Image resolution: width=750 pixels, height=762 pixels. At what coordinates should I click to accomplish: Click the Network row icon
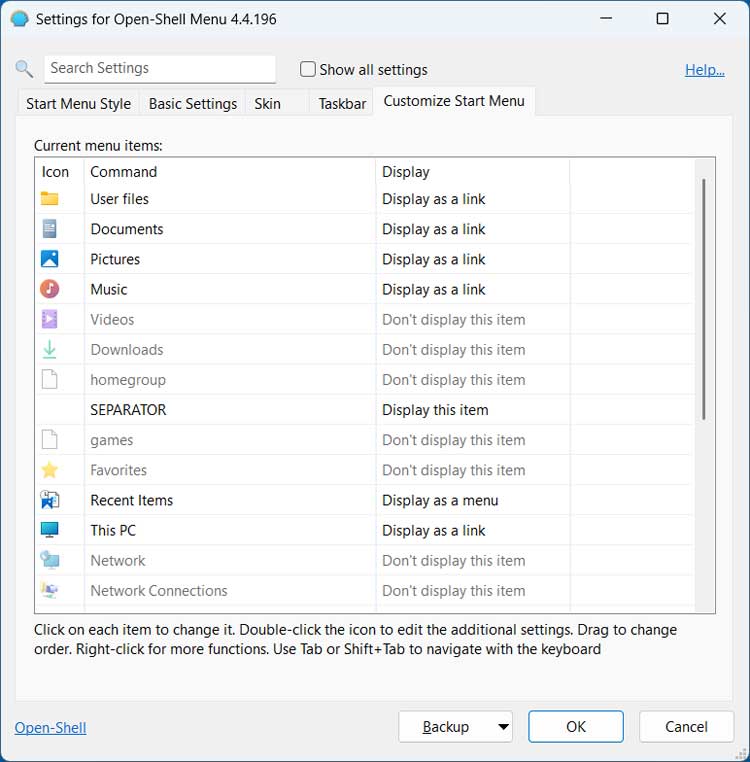point(50,560)
